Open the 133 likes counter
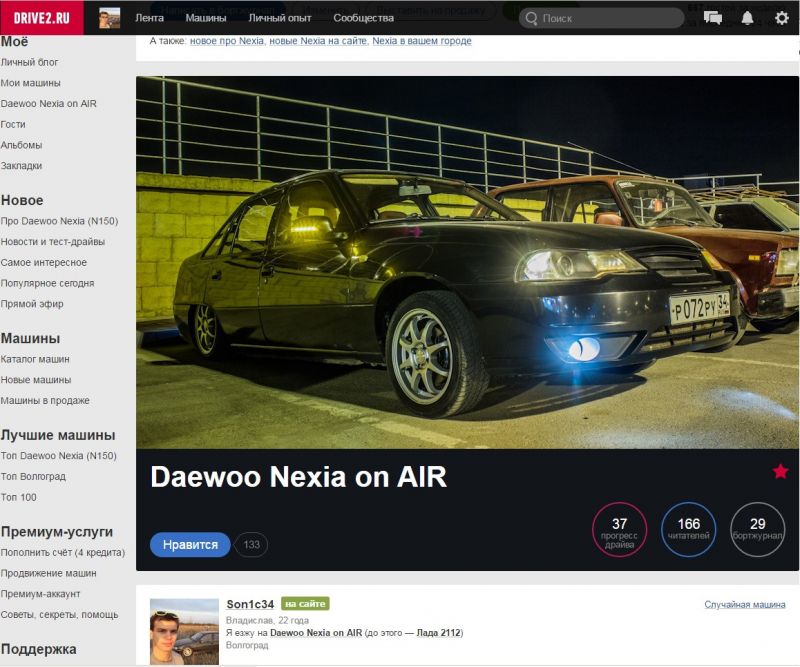 (251, 545)
